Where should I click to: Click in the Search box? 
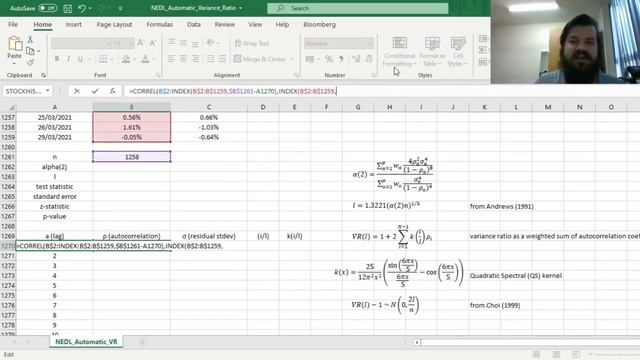tap(358, 8)
